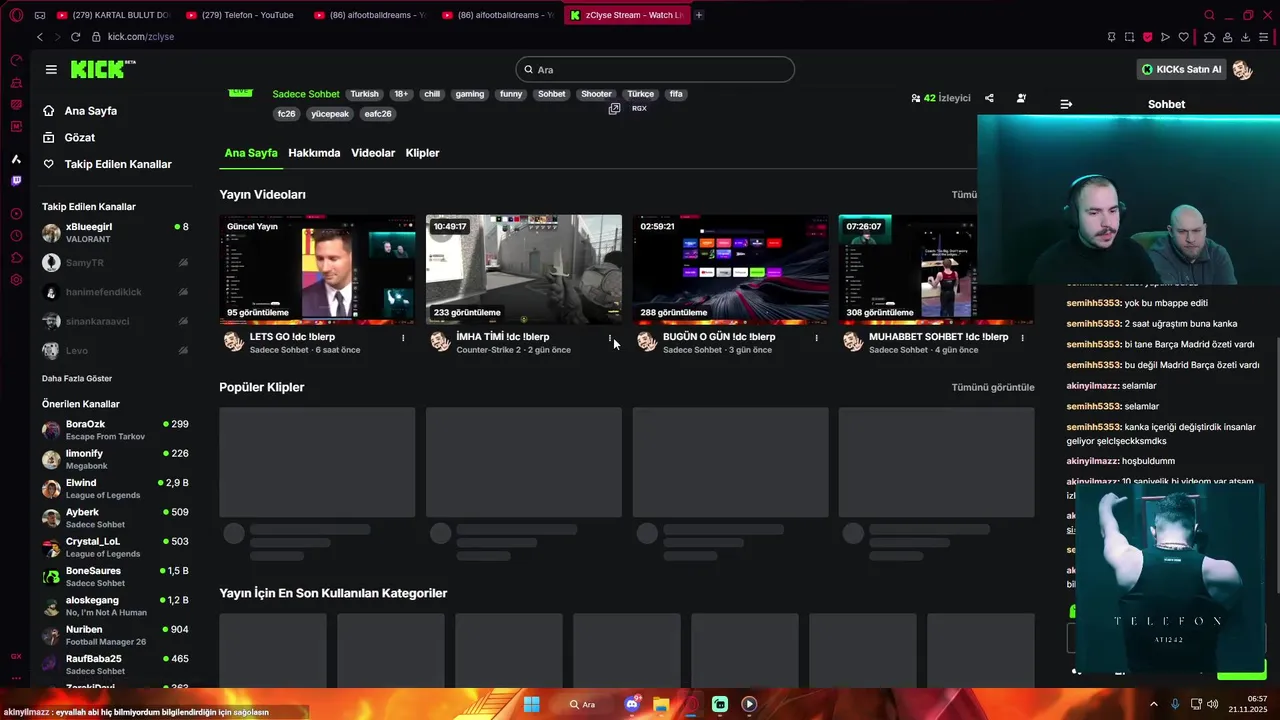
Task: Open the Opera sidebar three-dots menu
Action: pyautogui.click(x=16, y=677)
